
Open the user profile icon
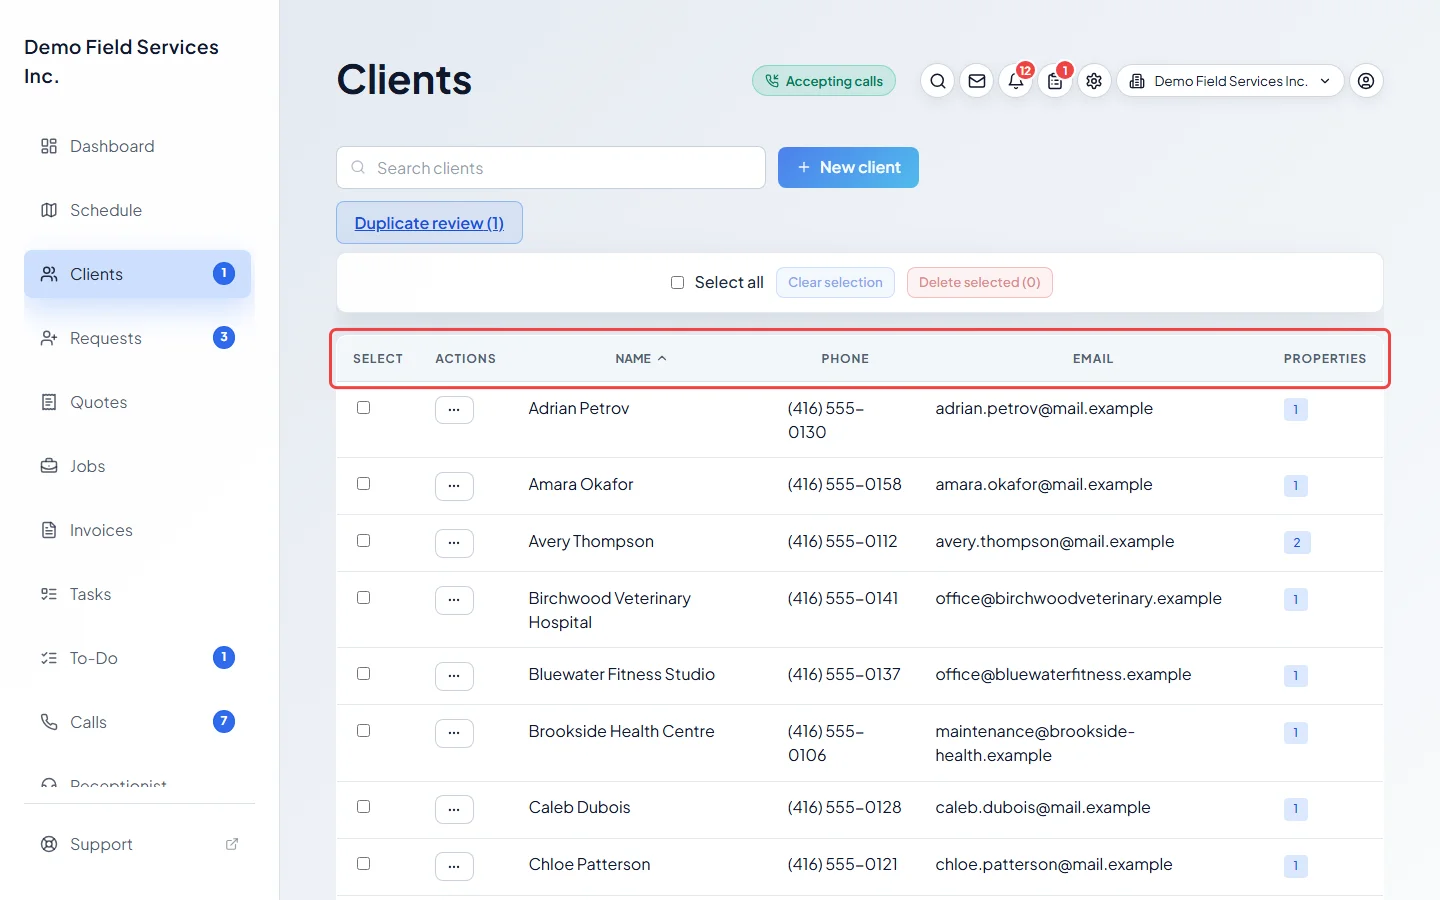(1366, 81)
